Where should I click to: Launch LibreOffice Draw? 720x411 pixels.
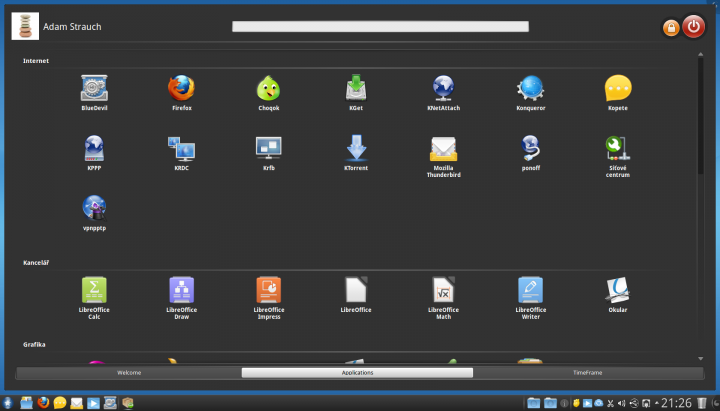[181, 298]
